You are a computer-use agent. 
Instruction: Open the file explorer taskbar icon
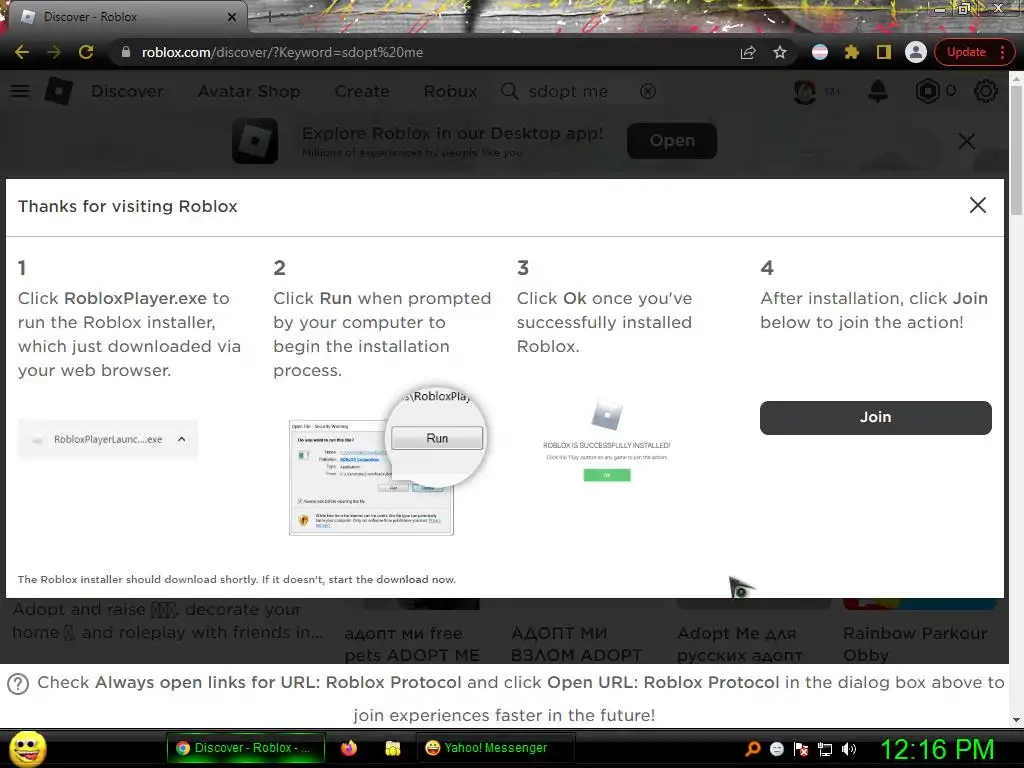(x=392, y=748)
